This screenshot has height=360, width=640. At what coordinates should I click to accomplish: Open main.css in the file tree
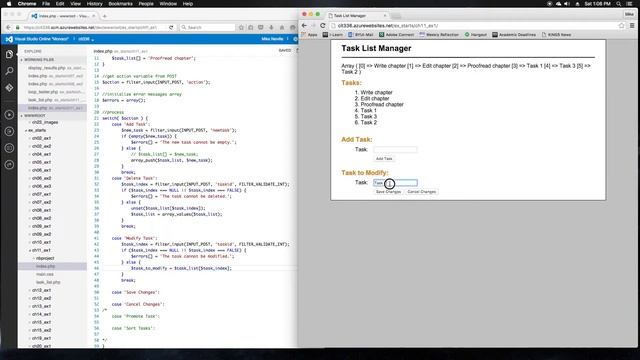click(45, 274)
